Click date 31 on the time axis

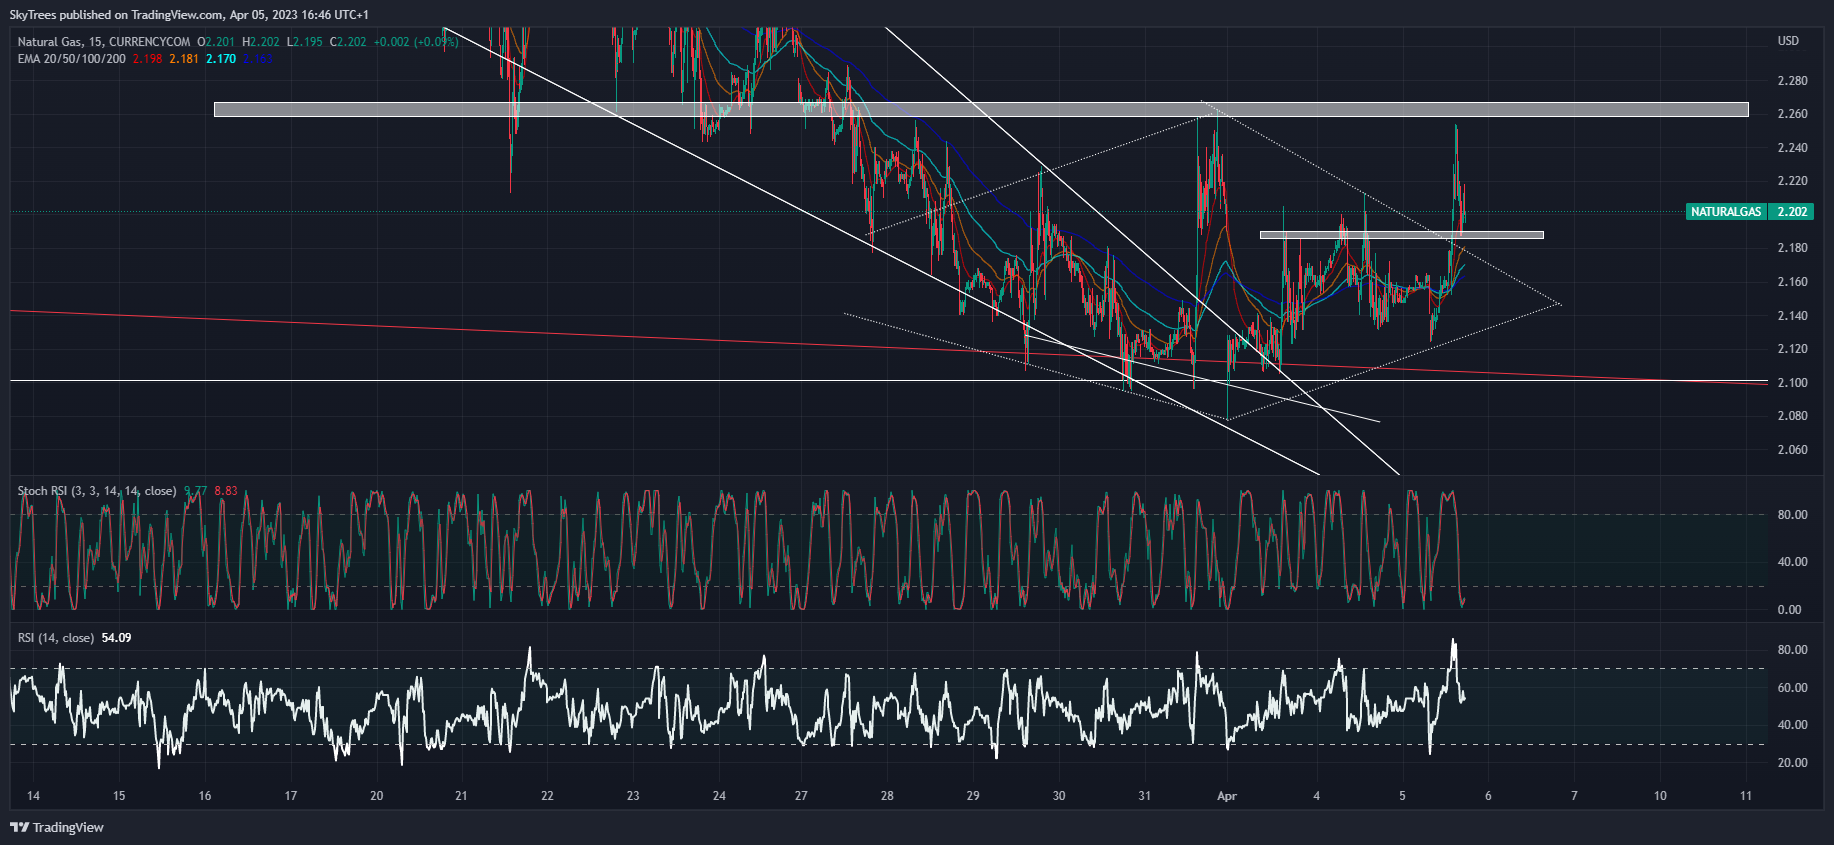pyautogui.click(x=1145, y=797)
